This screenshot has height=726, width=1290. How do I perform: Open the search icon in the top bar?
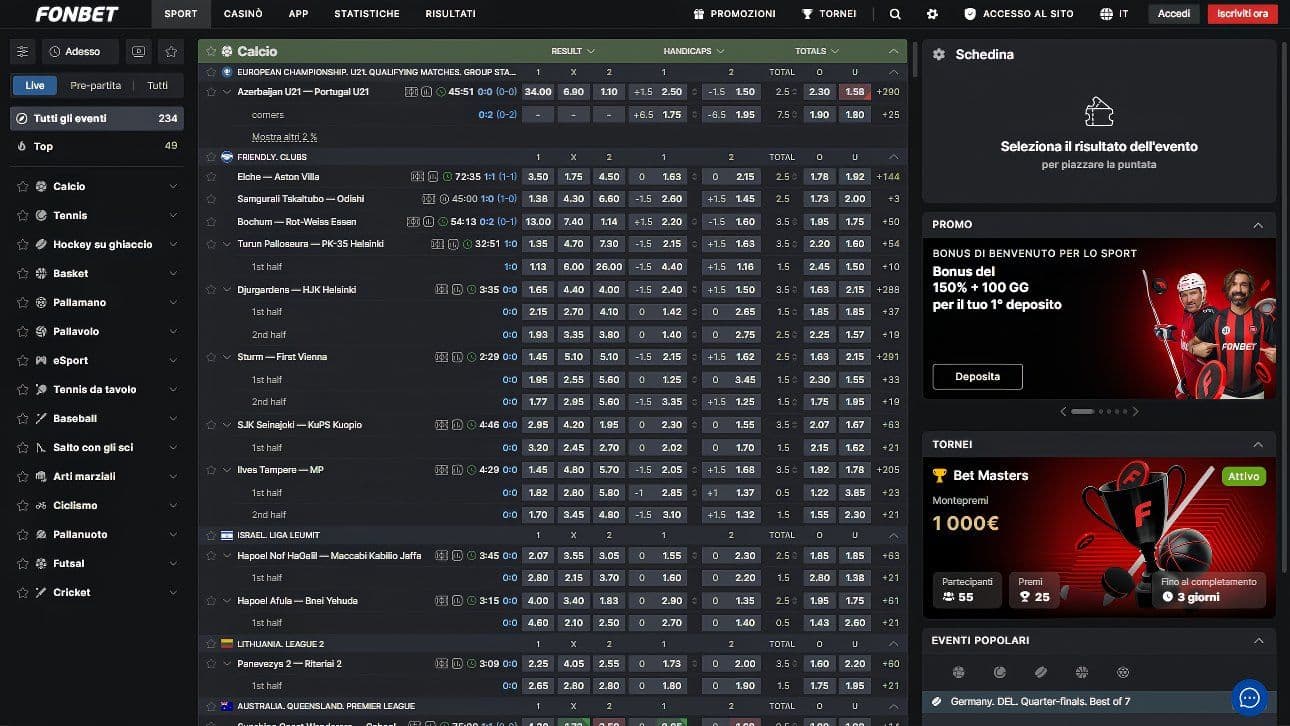894,14
